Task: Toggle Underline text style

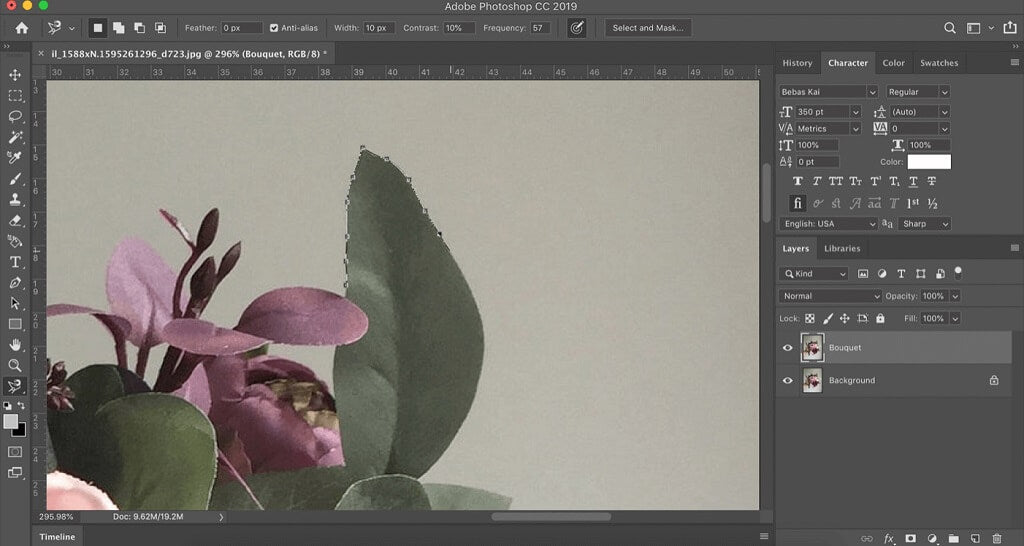Action: tap(913, 182)
